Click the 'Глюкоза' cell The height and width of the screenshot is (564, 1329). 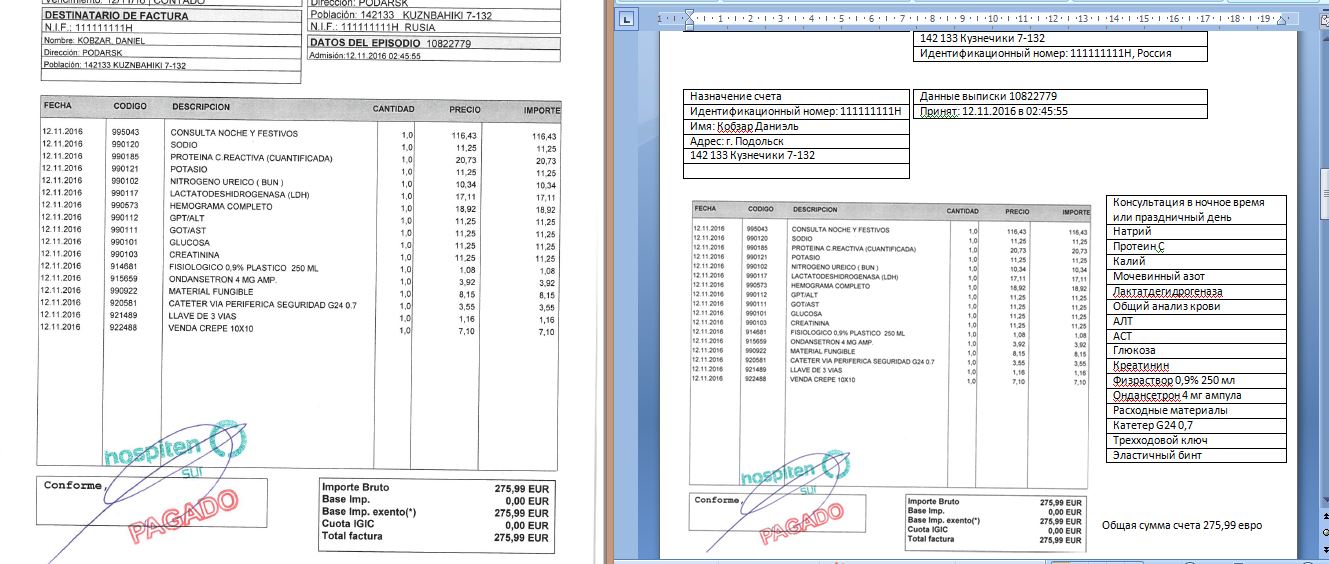[x=1197, y=351]
